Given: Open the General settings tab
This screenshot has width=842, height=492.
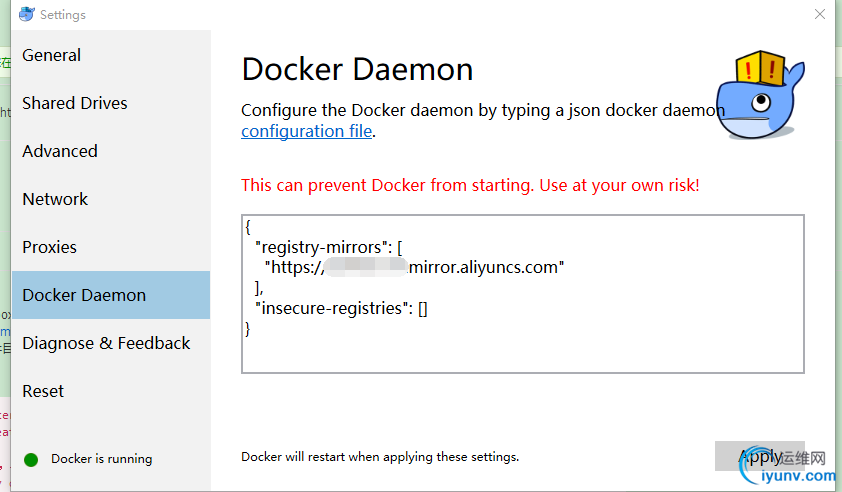Looking at the screenshot, I should [x=52, y=56].
